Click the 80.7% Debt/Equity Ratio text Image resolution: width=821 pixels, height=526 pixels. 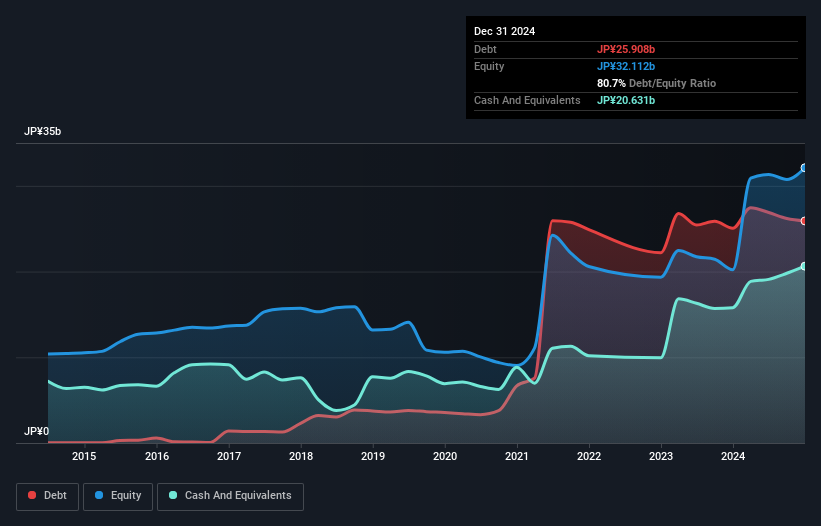[x=656, y=83]
